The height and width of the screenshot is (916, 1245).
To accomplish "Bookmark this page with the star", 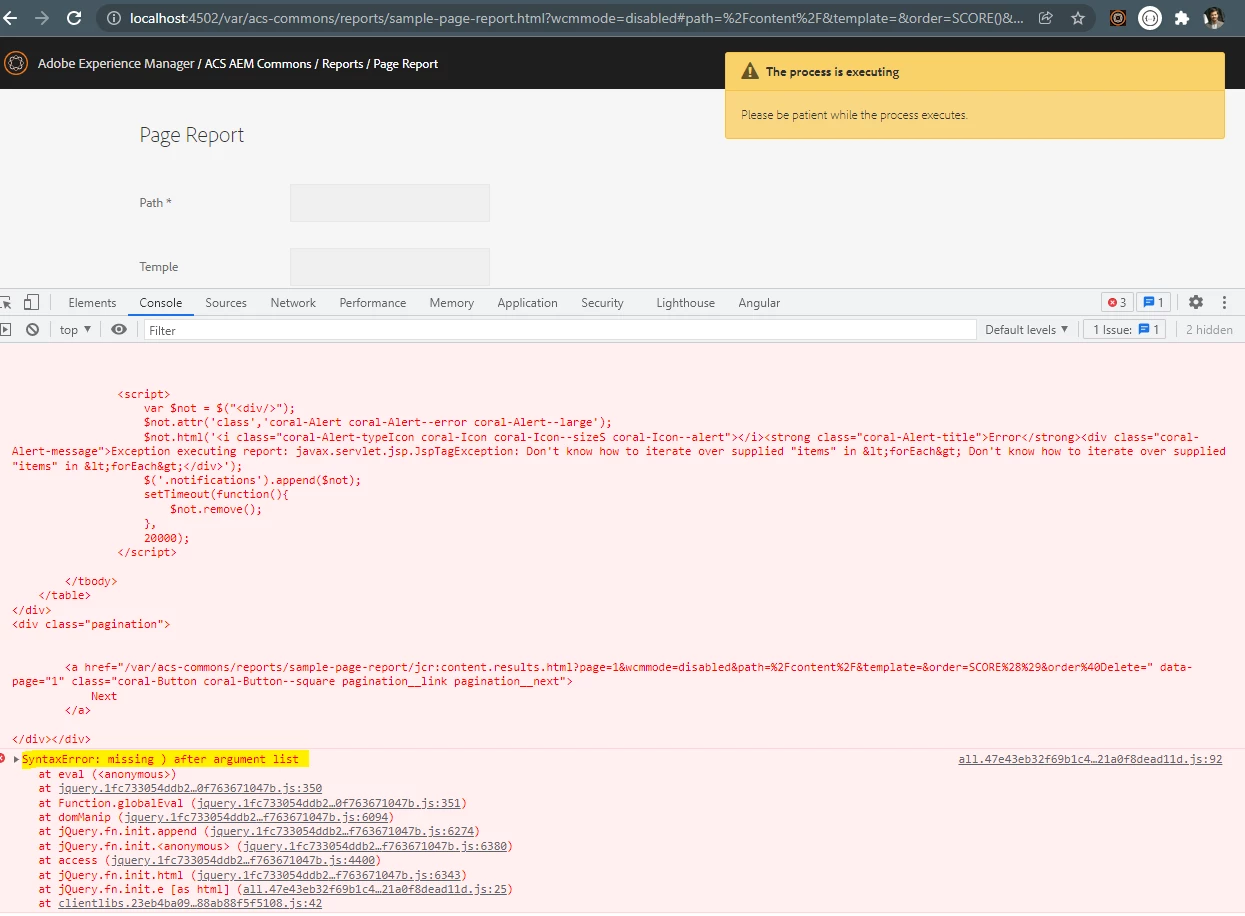I will click(1077, 18).
